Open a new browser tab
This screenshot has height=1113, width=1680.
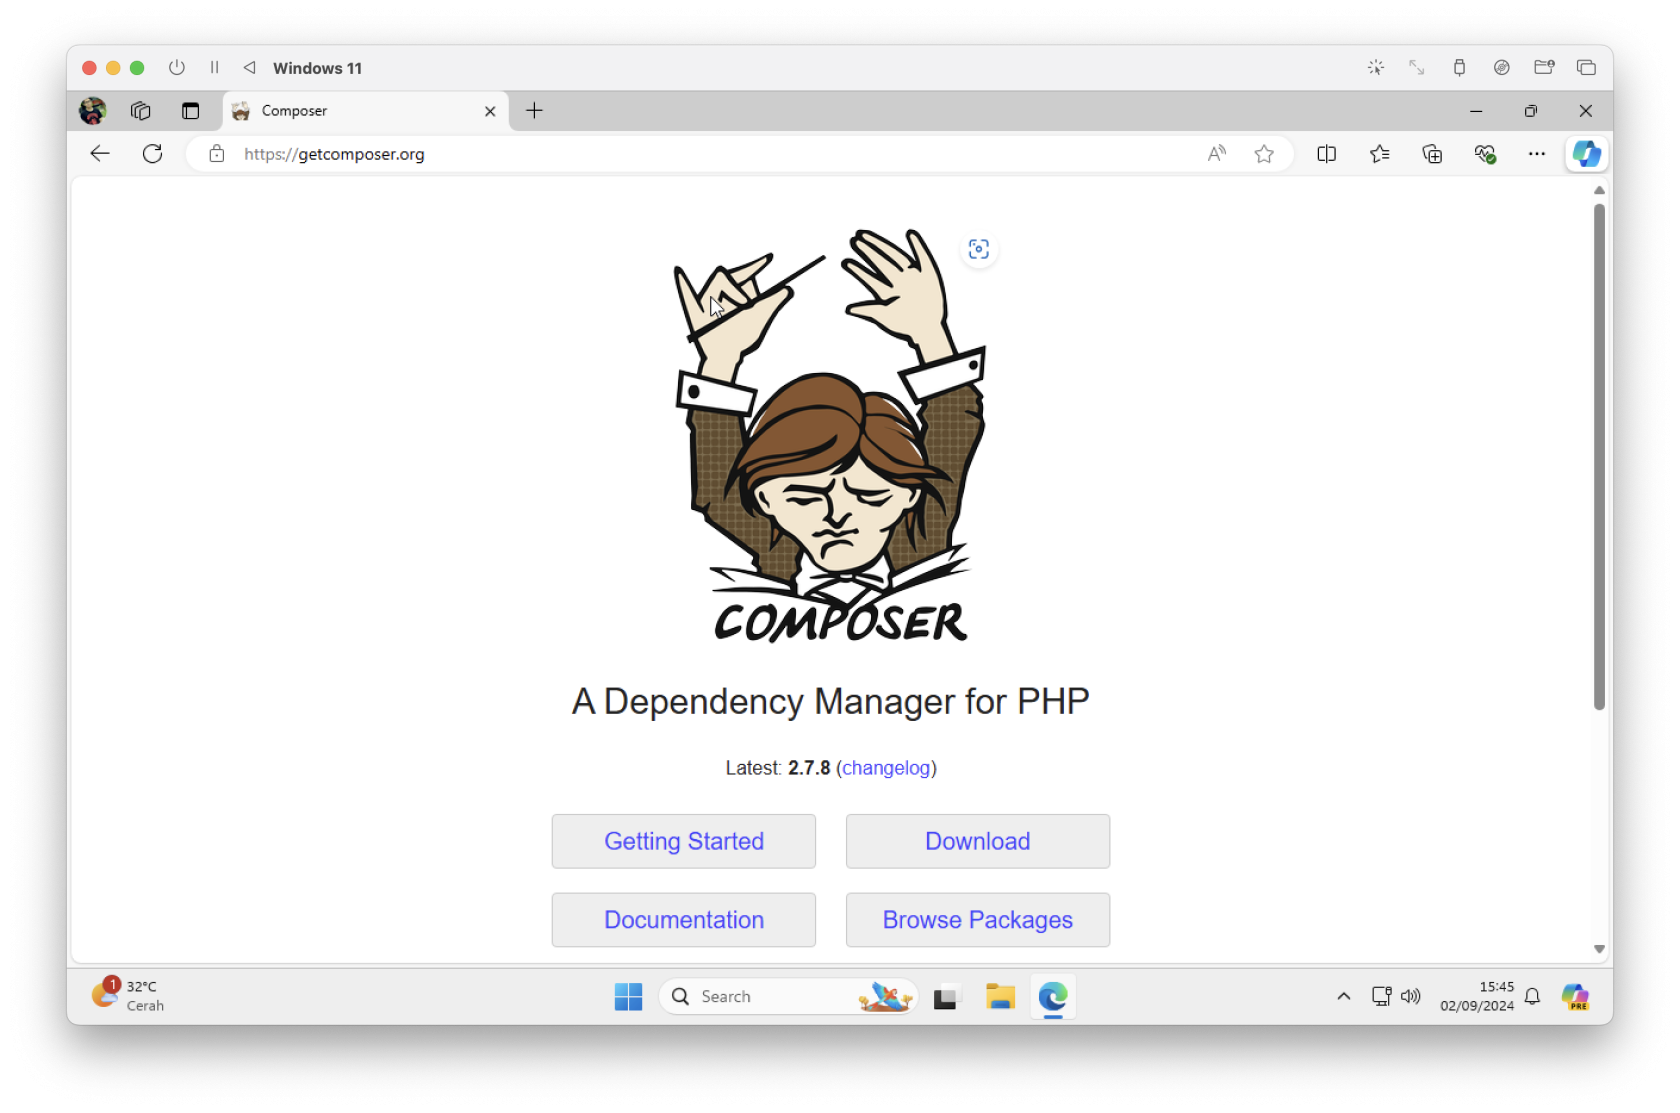534,111
